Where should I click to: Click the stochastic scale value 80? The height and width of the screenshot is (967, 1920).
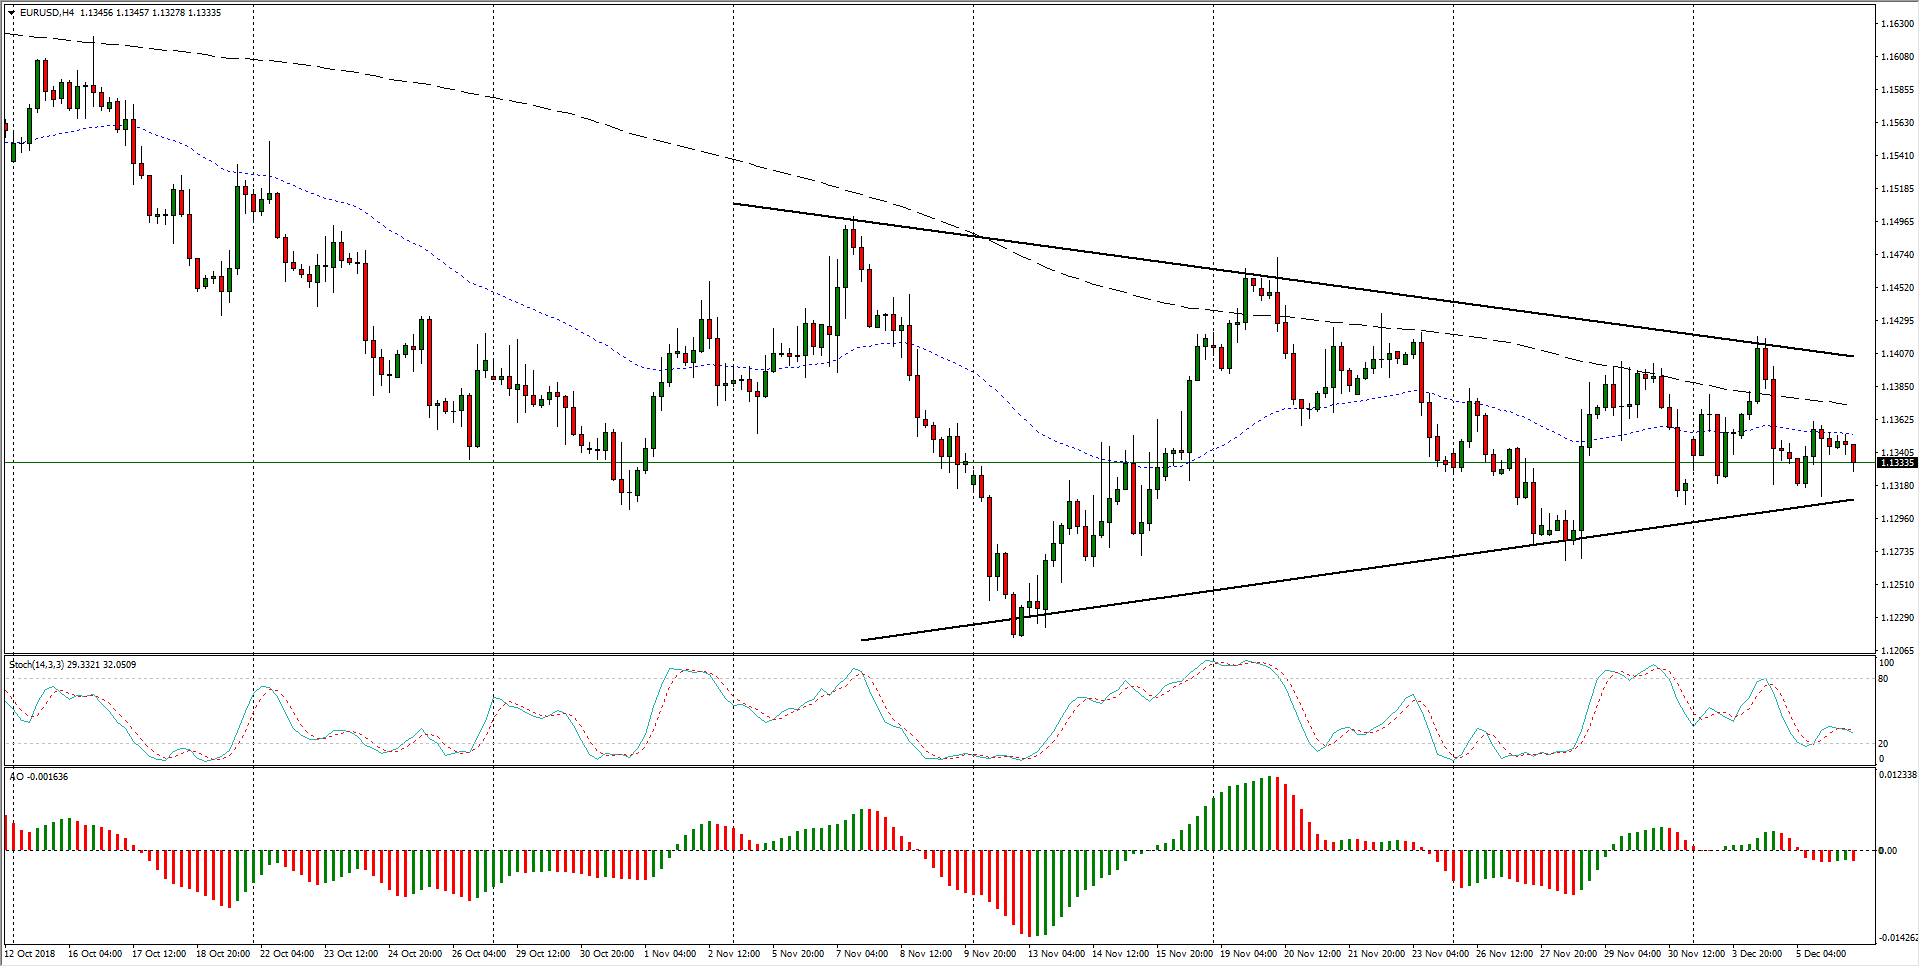1884,679
